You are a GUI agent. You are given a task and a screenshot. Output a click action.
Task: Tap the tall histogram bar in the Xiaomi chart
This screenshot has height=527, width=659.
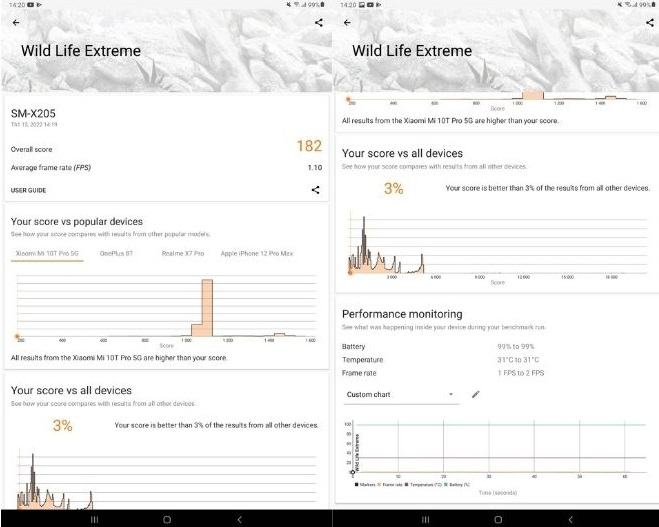point(207,308)
